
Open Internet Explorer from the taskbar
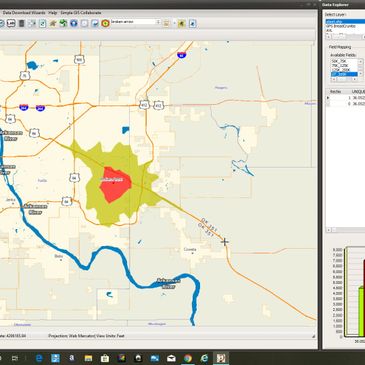click(x=204, y=358)
